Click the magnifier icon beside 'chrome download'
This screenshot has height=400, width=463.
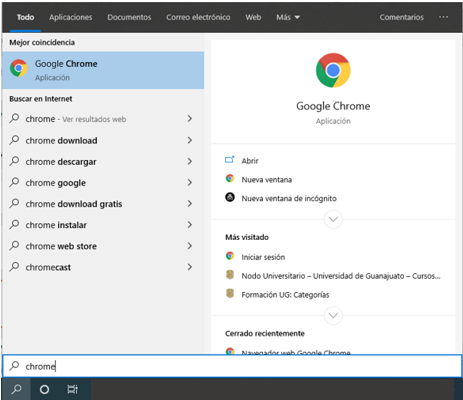click(14, 140)
